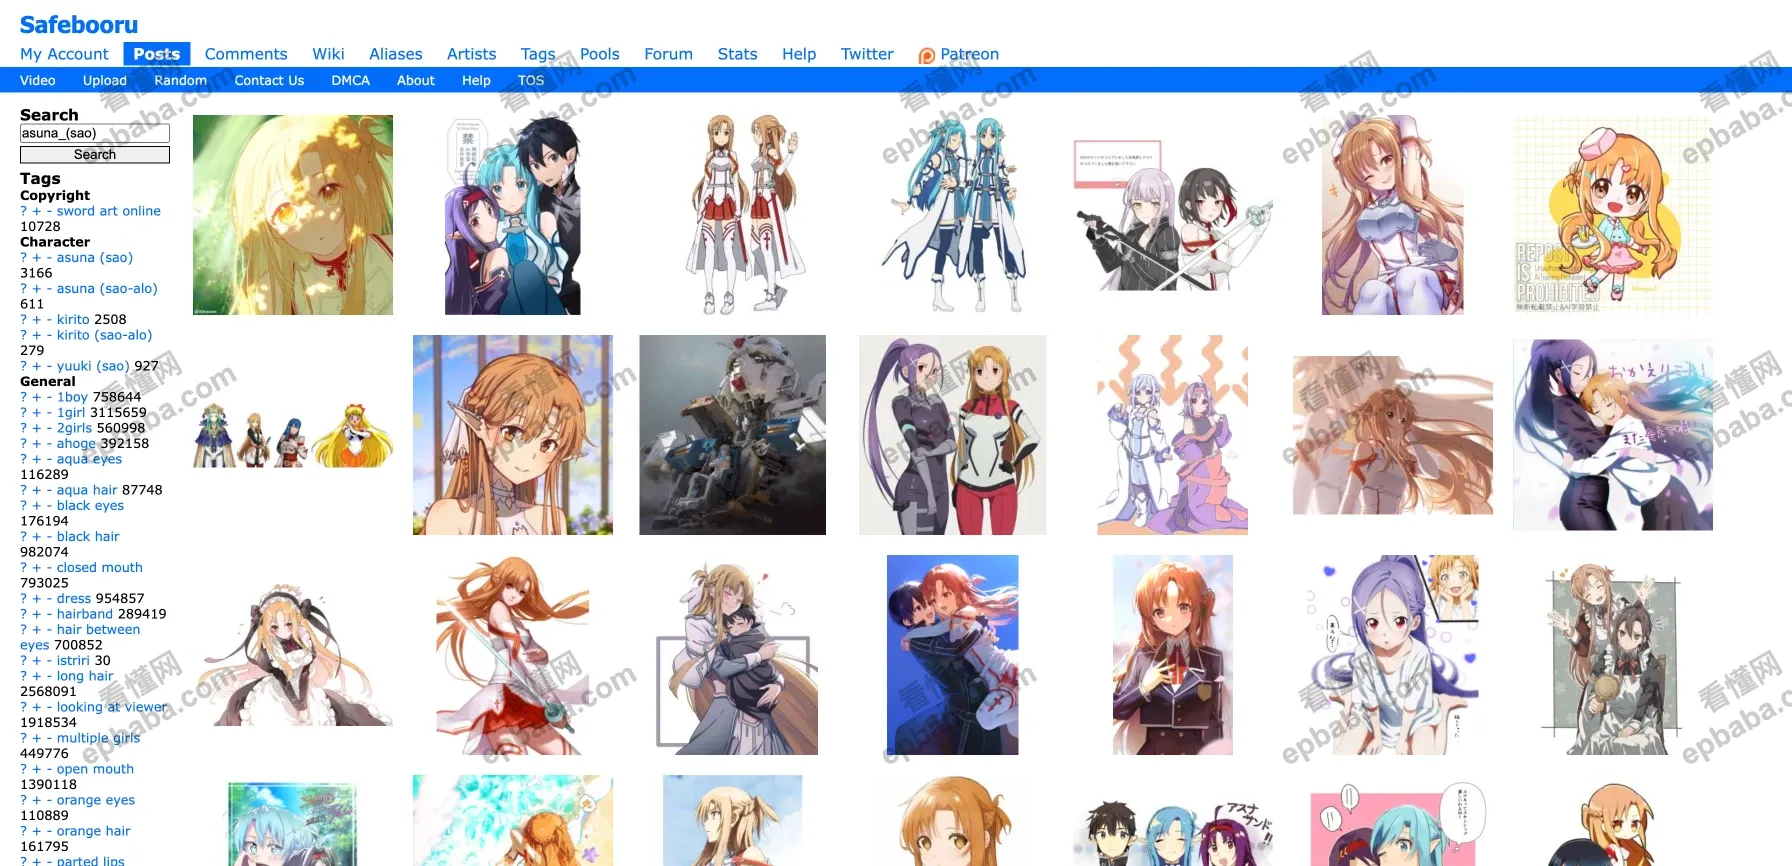Click the '+' beside the dress tag
This screenshot has height=866, width=1792.
[36, 598]
